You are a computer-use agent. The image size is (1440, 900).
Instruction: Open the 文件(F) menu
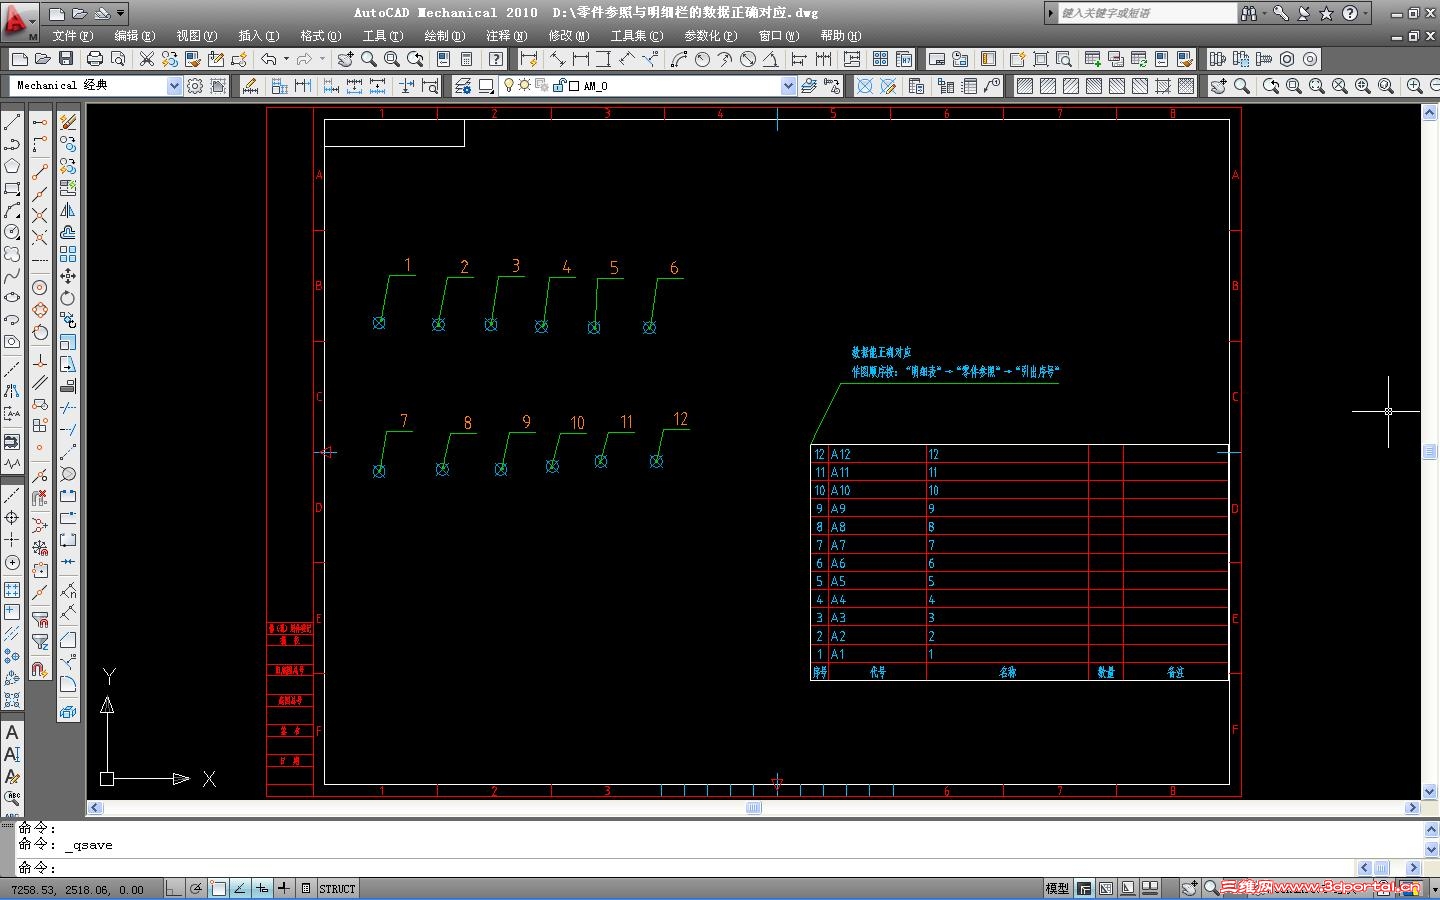pos(73,36)
